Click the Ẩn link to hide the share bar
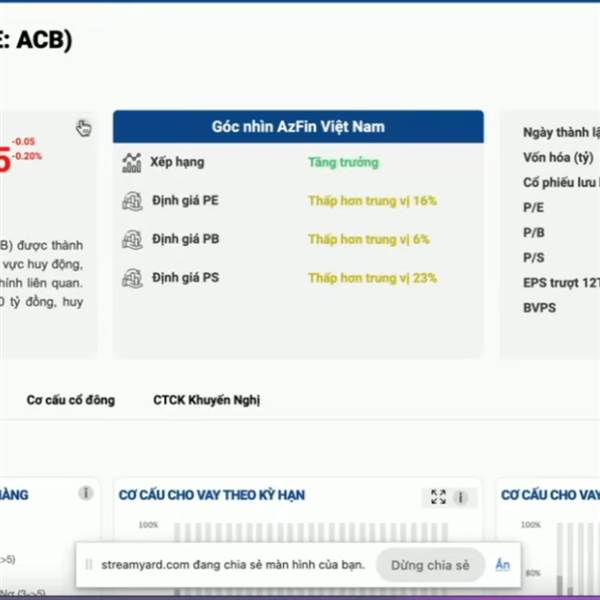600x600 pixels. click(502, 565)
